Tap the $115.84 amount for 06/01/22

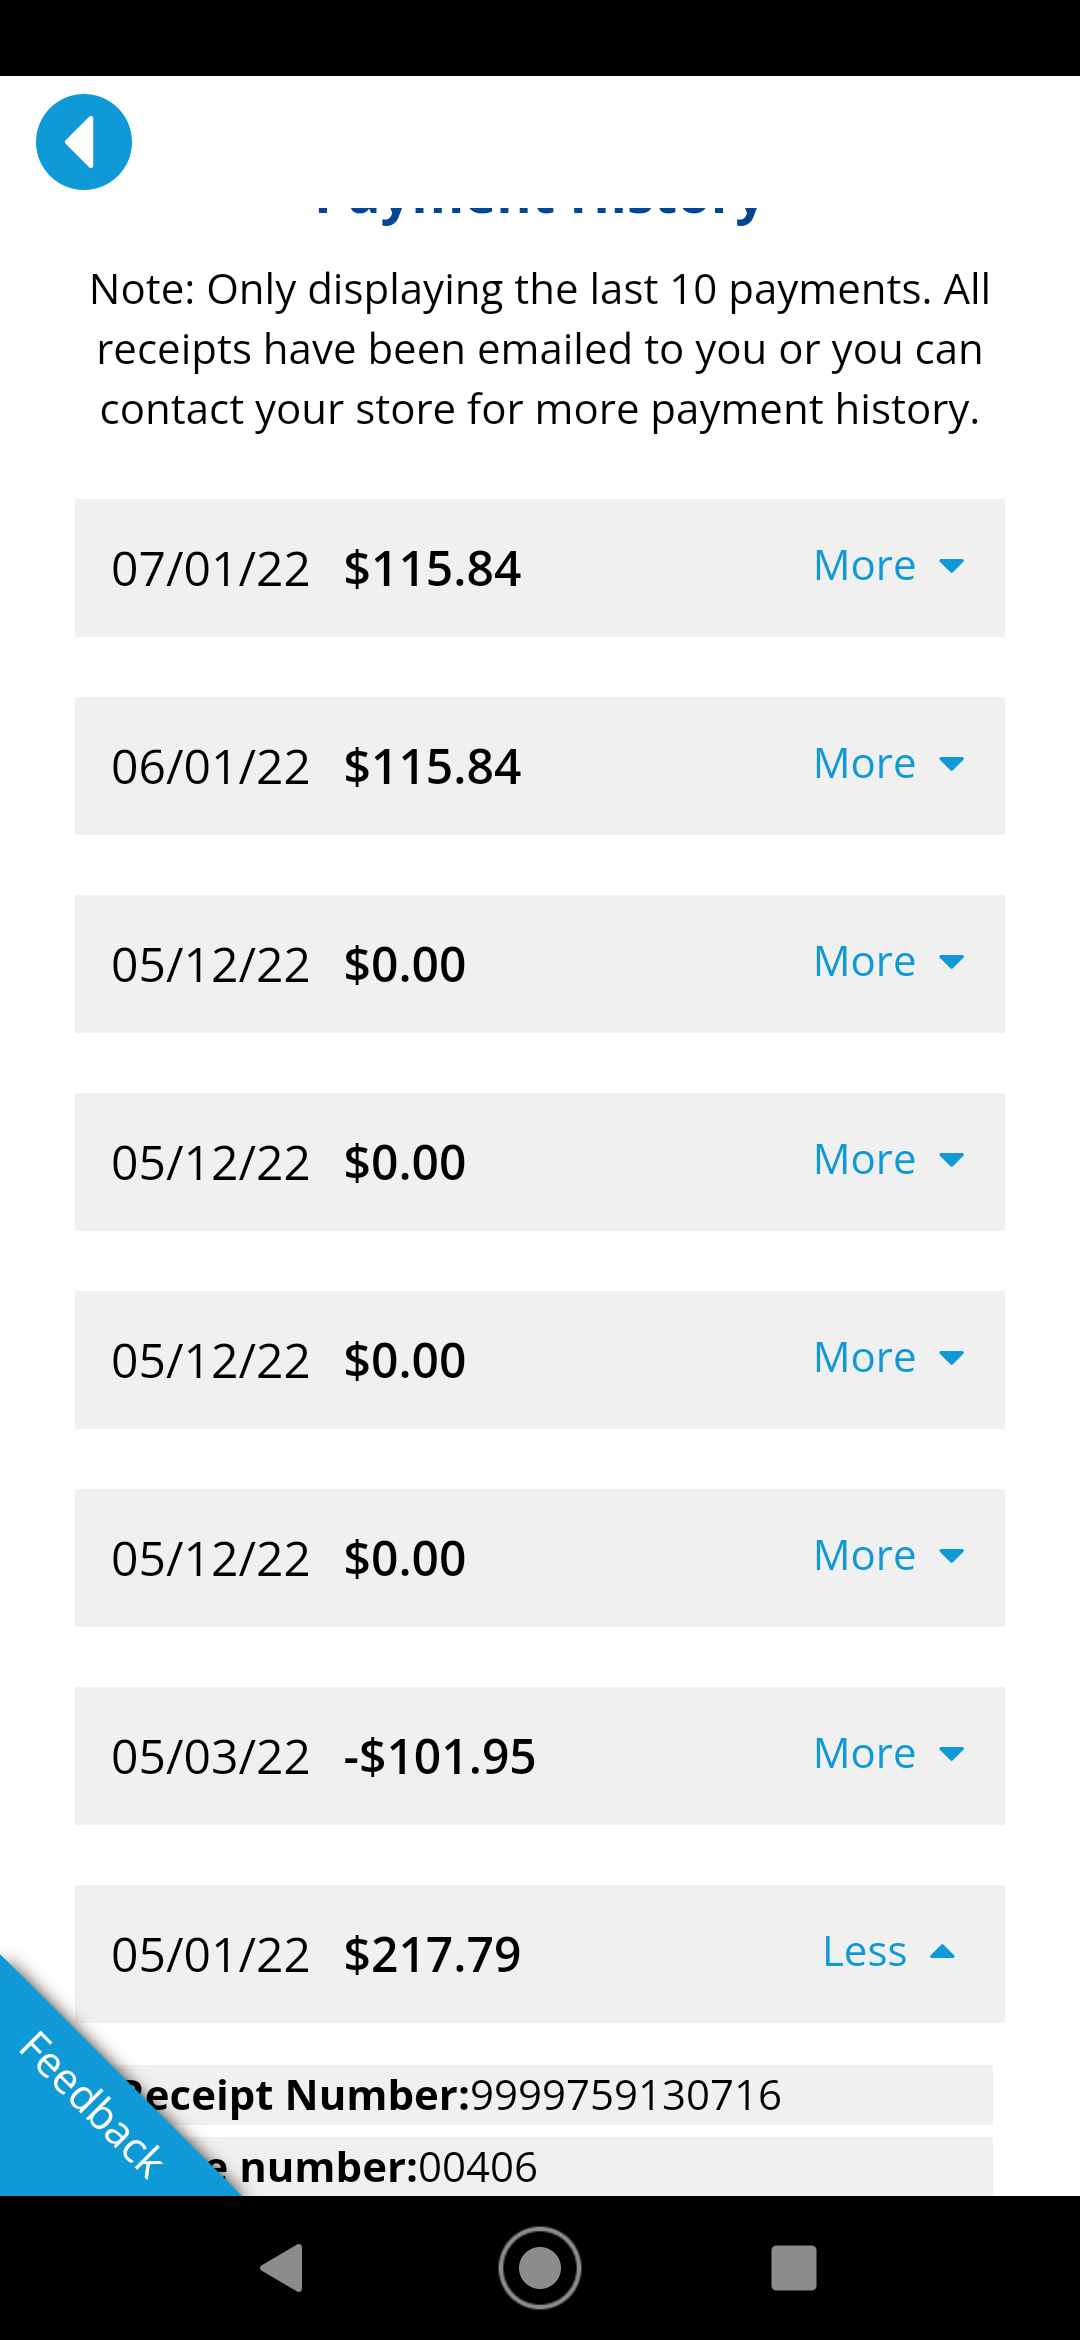432,767
